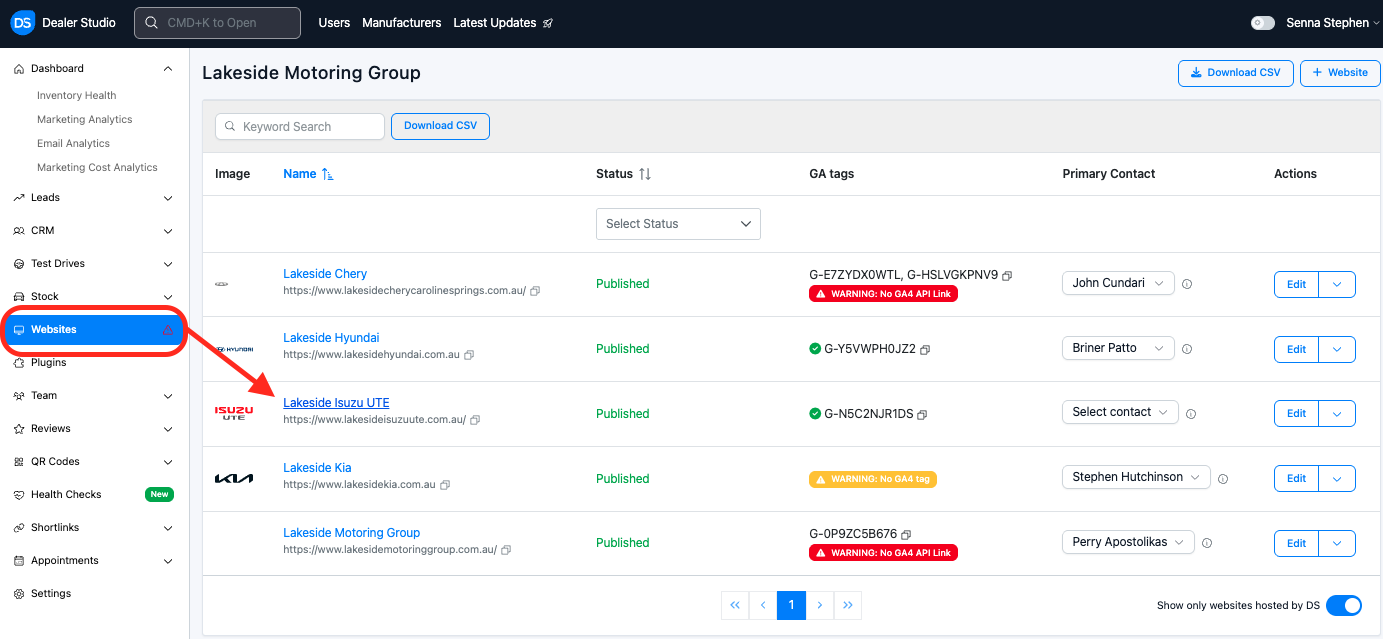
Task: Copy the G-N5C2NJR1DS tag icon
Action: point(922,415)
